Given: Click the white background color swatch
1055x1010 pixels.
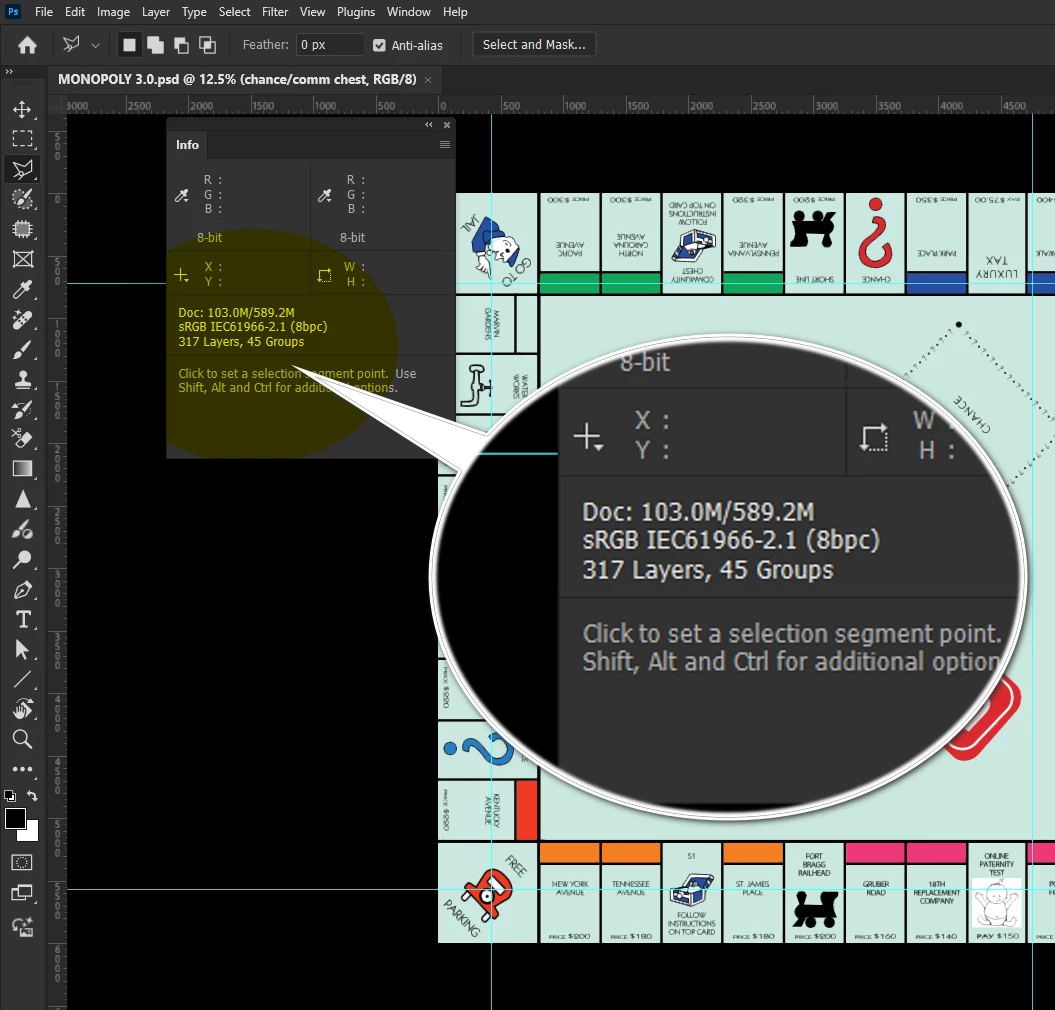Looking at the screenshot, I should tap(31, 834).
